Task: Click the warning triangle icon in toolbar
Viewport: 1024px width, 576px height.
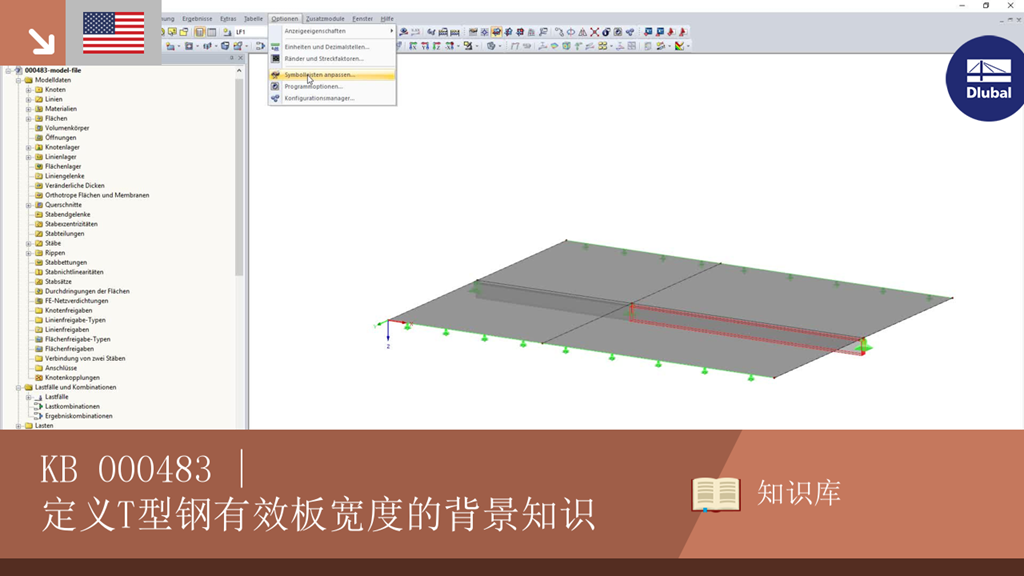Action: click(x=583, y=31)
